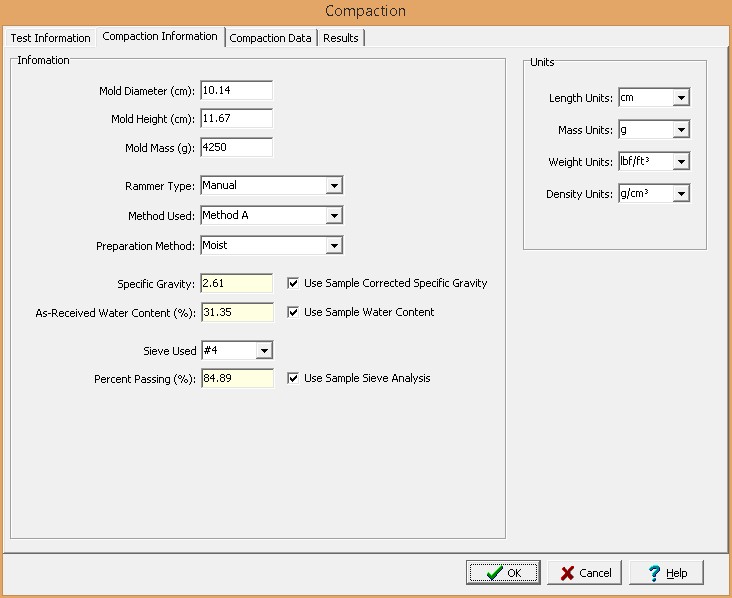The height and width of the screenshot is (598, 732).
Task: Go to the Results tab
Action: pyautogui.click(x=341, y=38)
